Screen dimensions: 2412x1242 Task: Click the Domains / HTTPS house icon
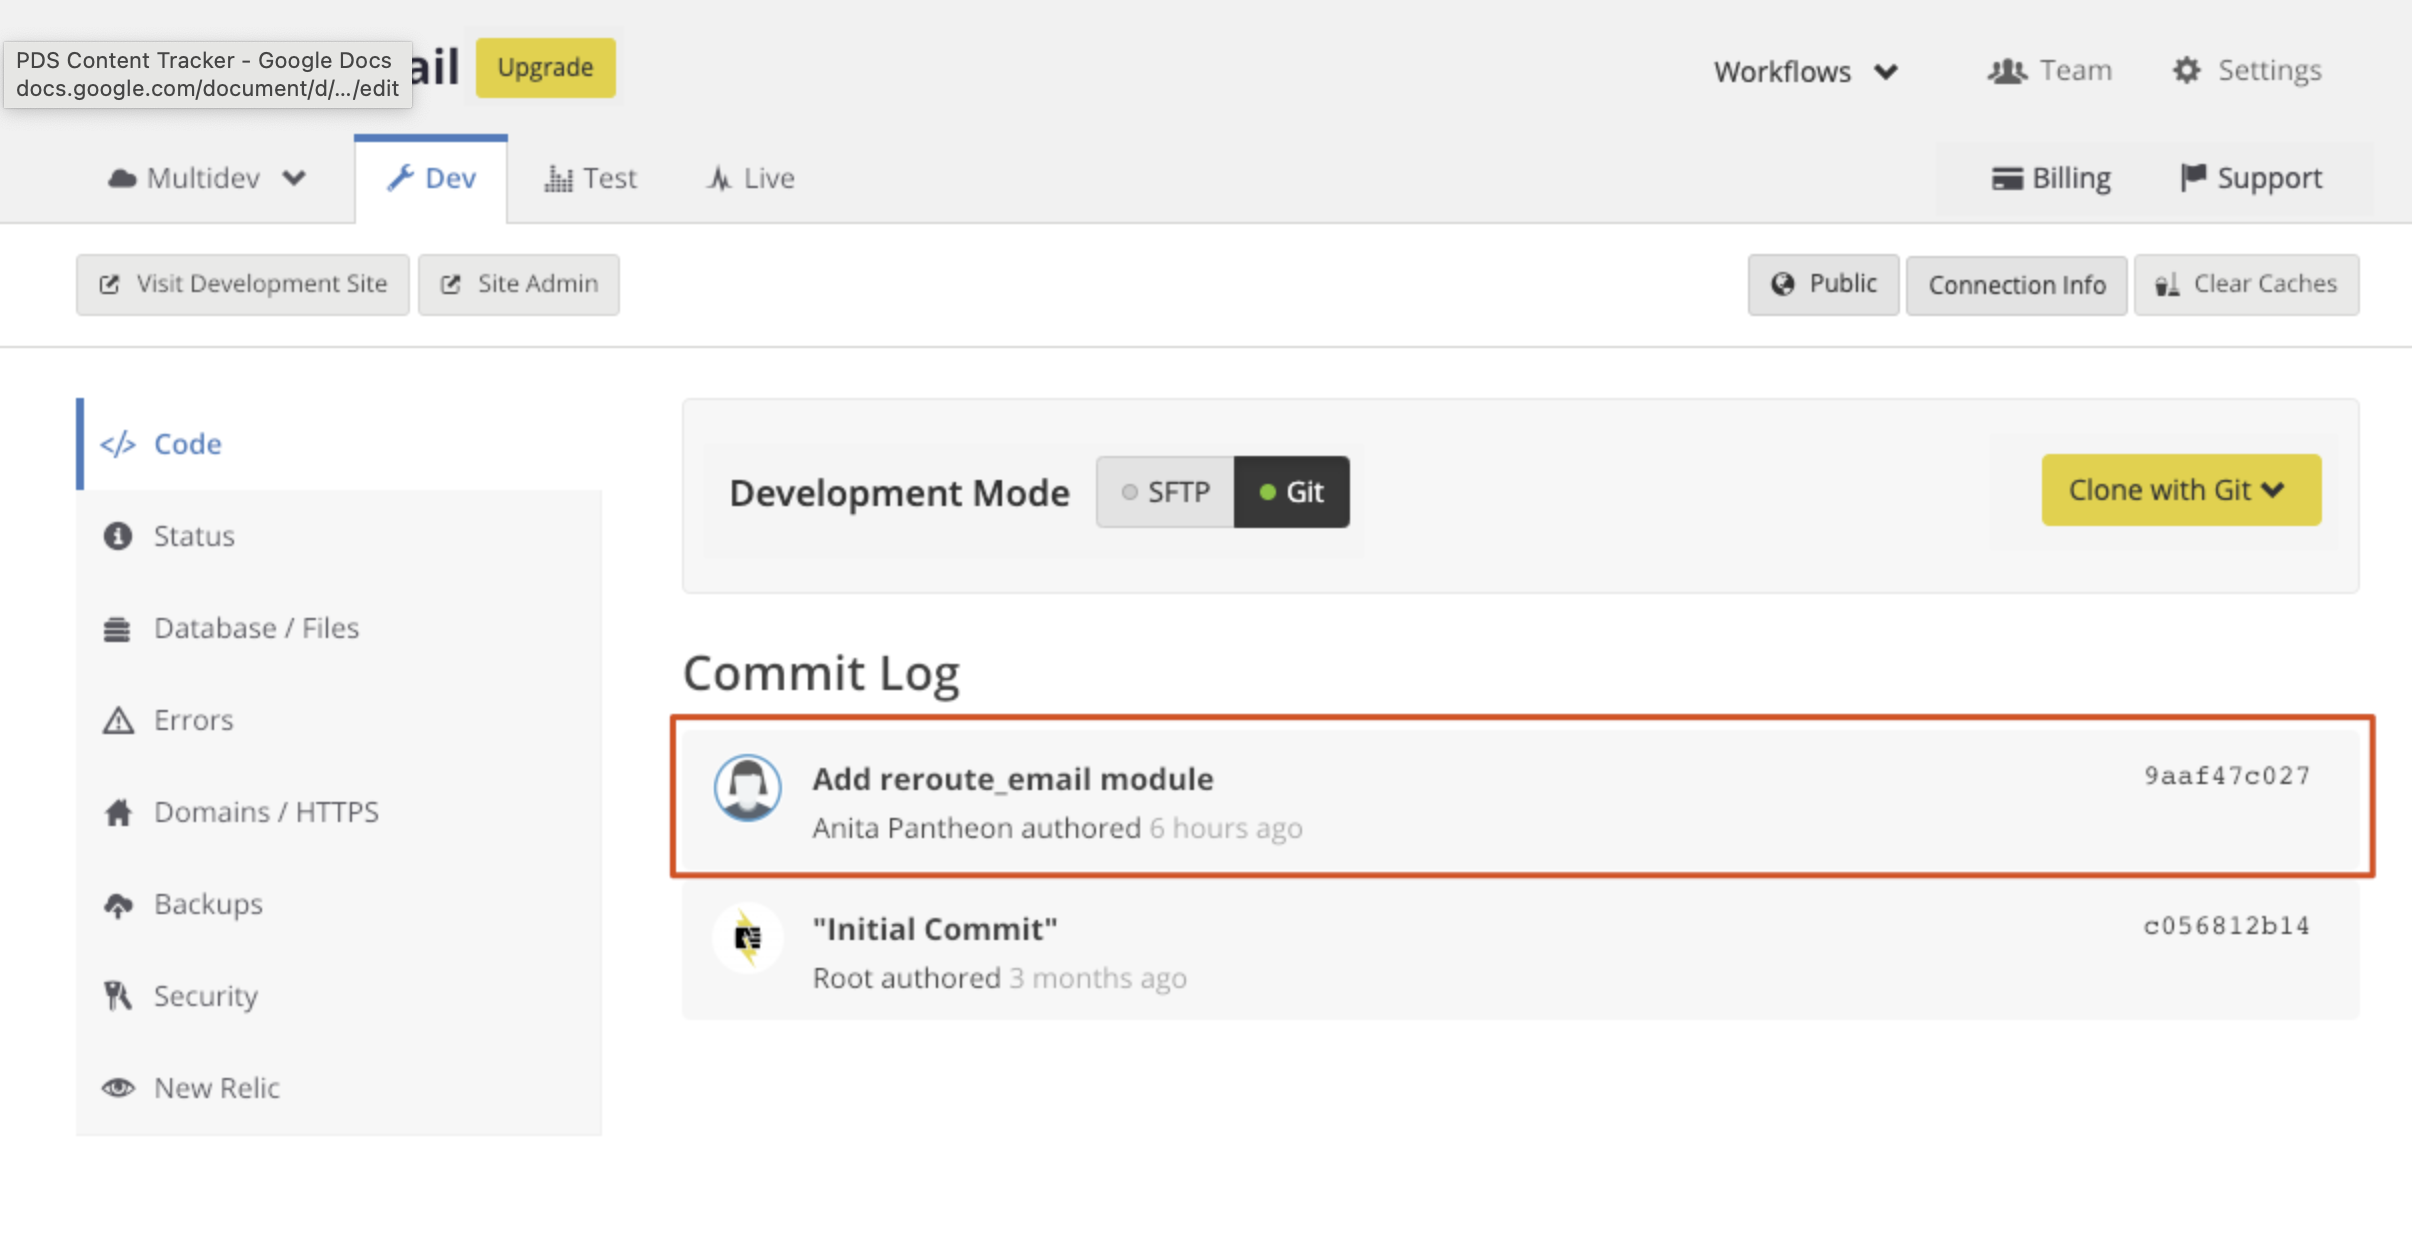click(x=117, y=812)
